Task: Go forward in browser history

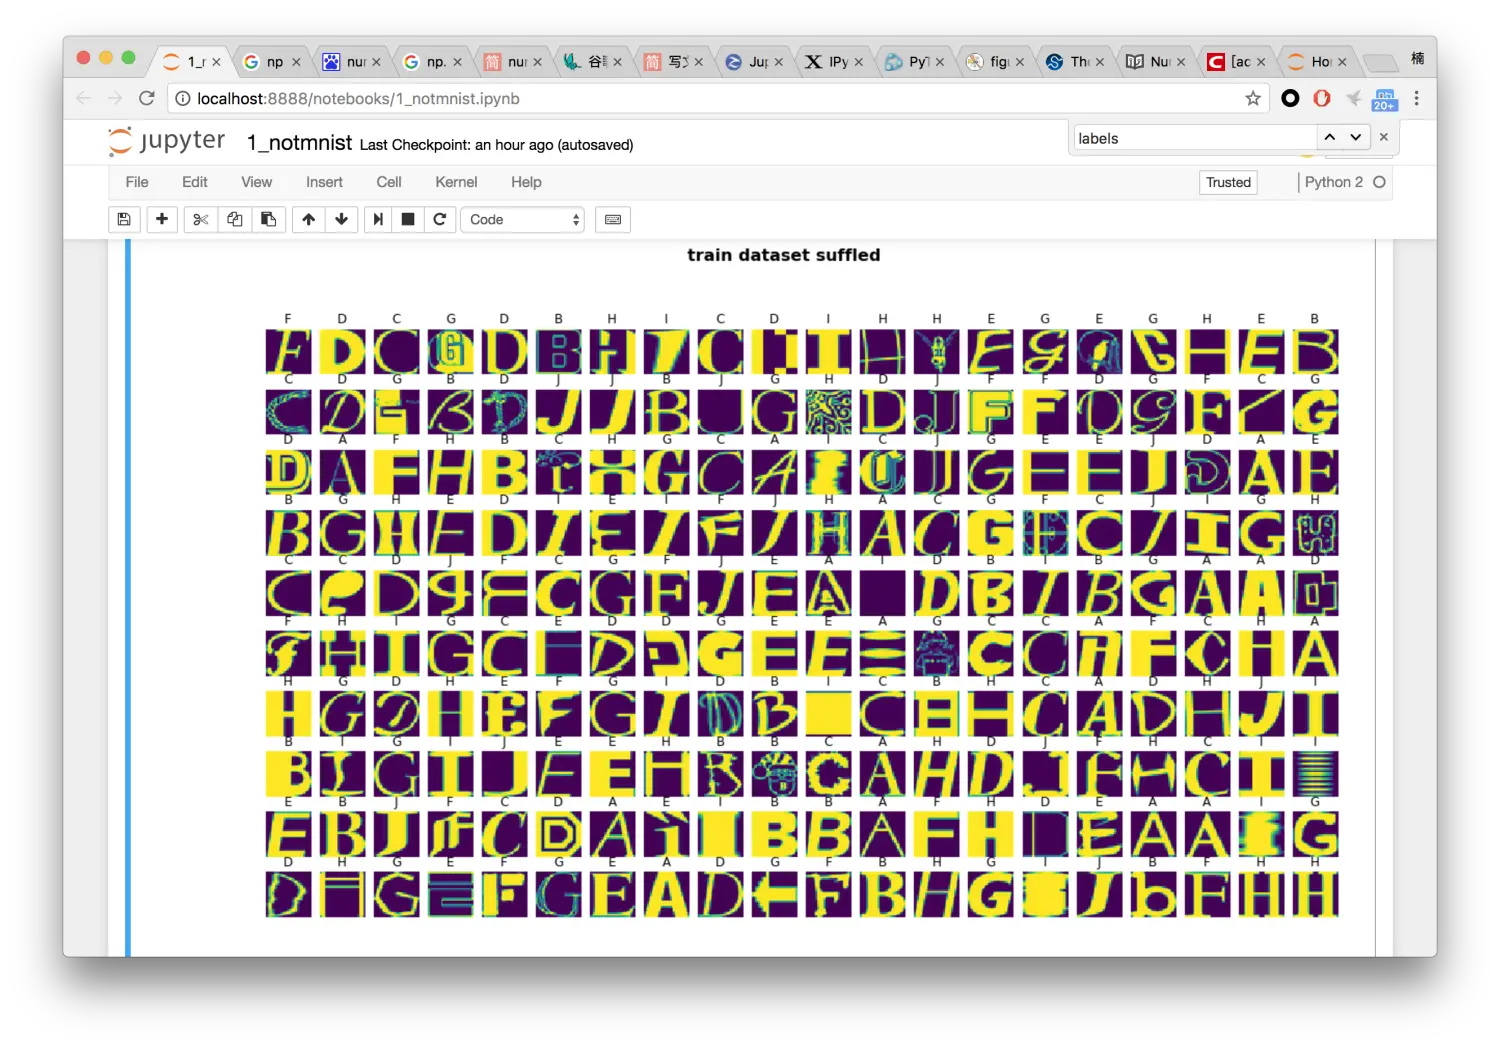Action: (x=115, y=98)
